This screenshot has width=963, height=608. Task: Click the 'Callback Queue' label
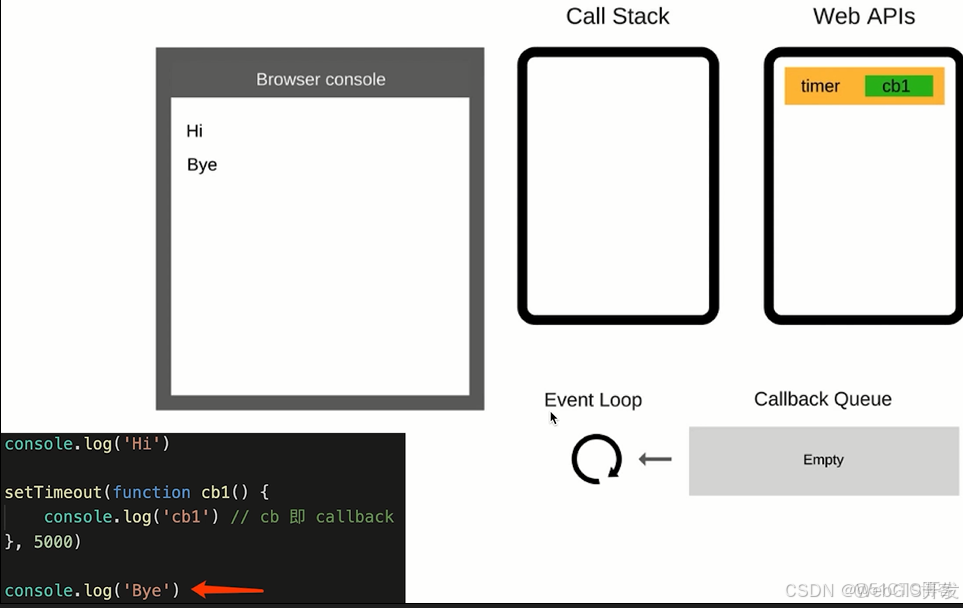822,399
